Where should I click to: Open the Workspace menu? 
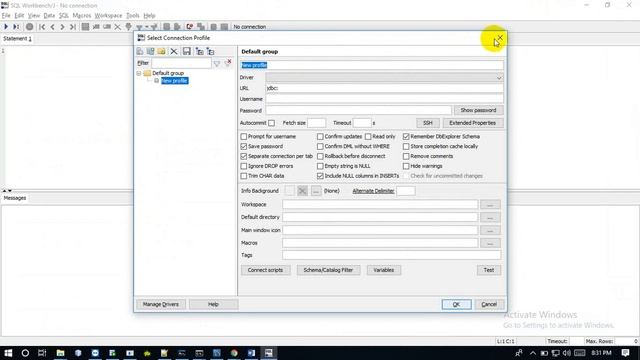click(108, 16)
